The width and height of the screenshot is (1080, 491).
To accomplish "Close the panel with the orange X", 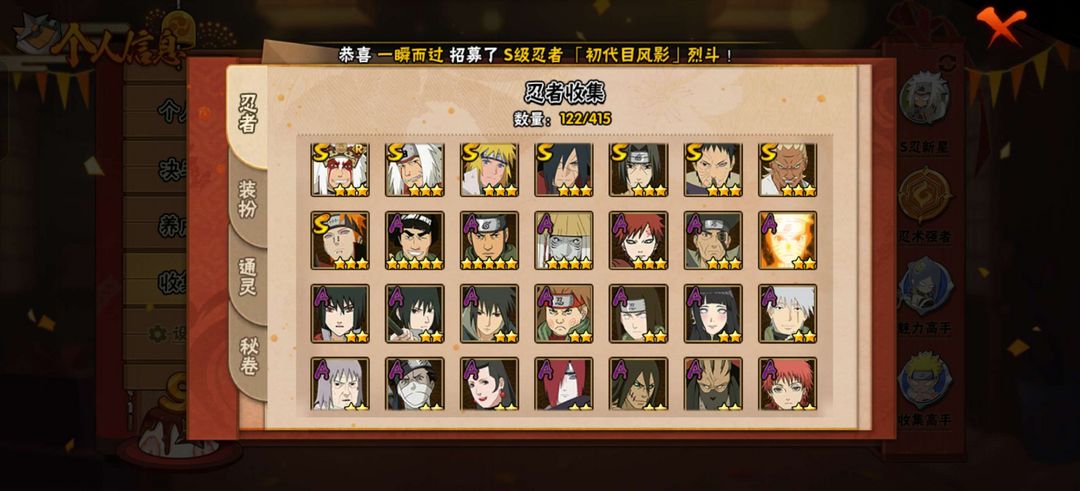I will tap(1001, 25).
